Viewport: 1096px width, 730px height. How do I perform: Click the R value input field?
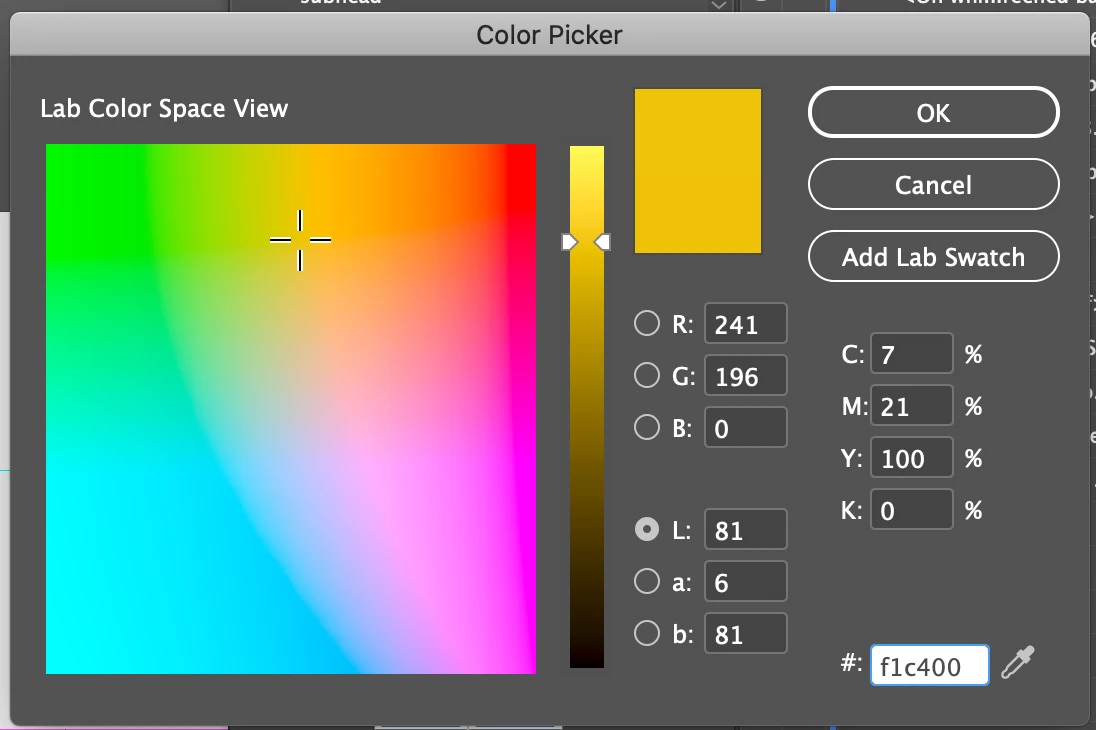tap(745, 324)
